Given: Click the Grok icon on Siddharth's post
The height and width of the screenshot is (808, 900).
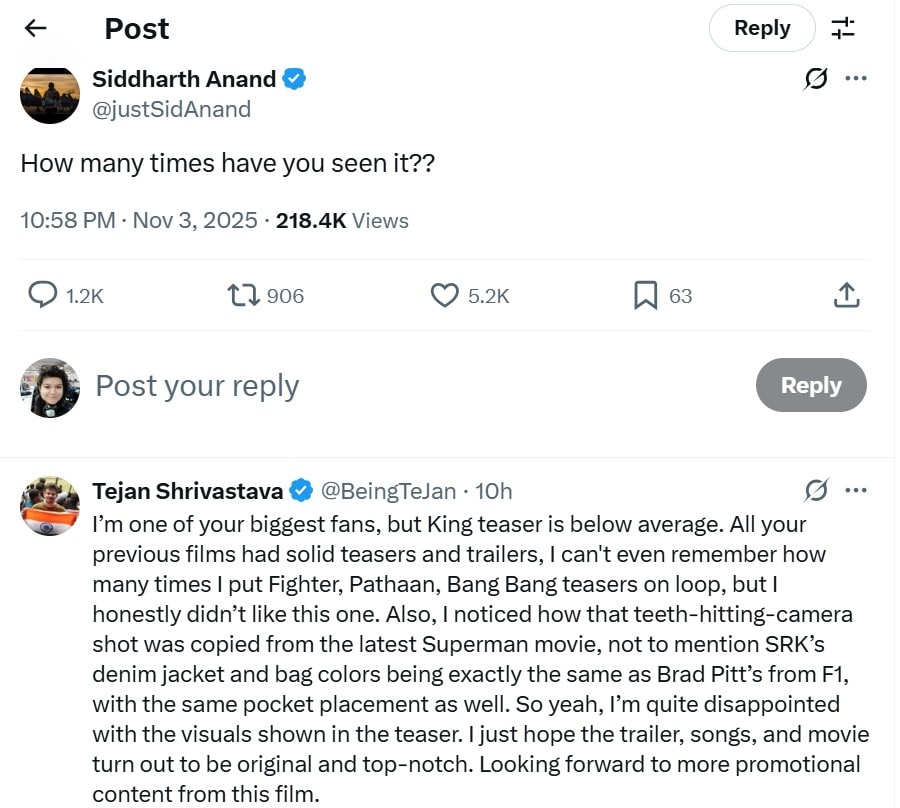Looking at the screenshot, I should [816, 79].
